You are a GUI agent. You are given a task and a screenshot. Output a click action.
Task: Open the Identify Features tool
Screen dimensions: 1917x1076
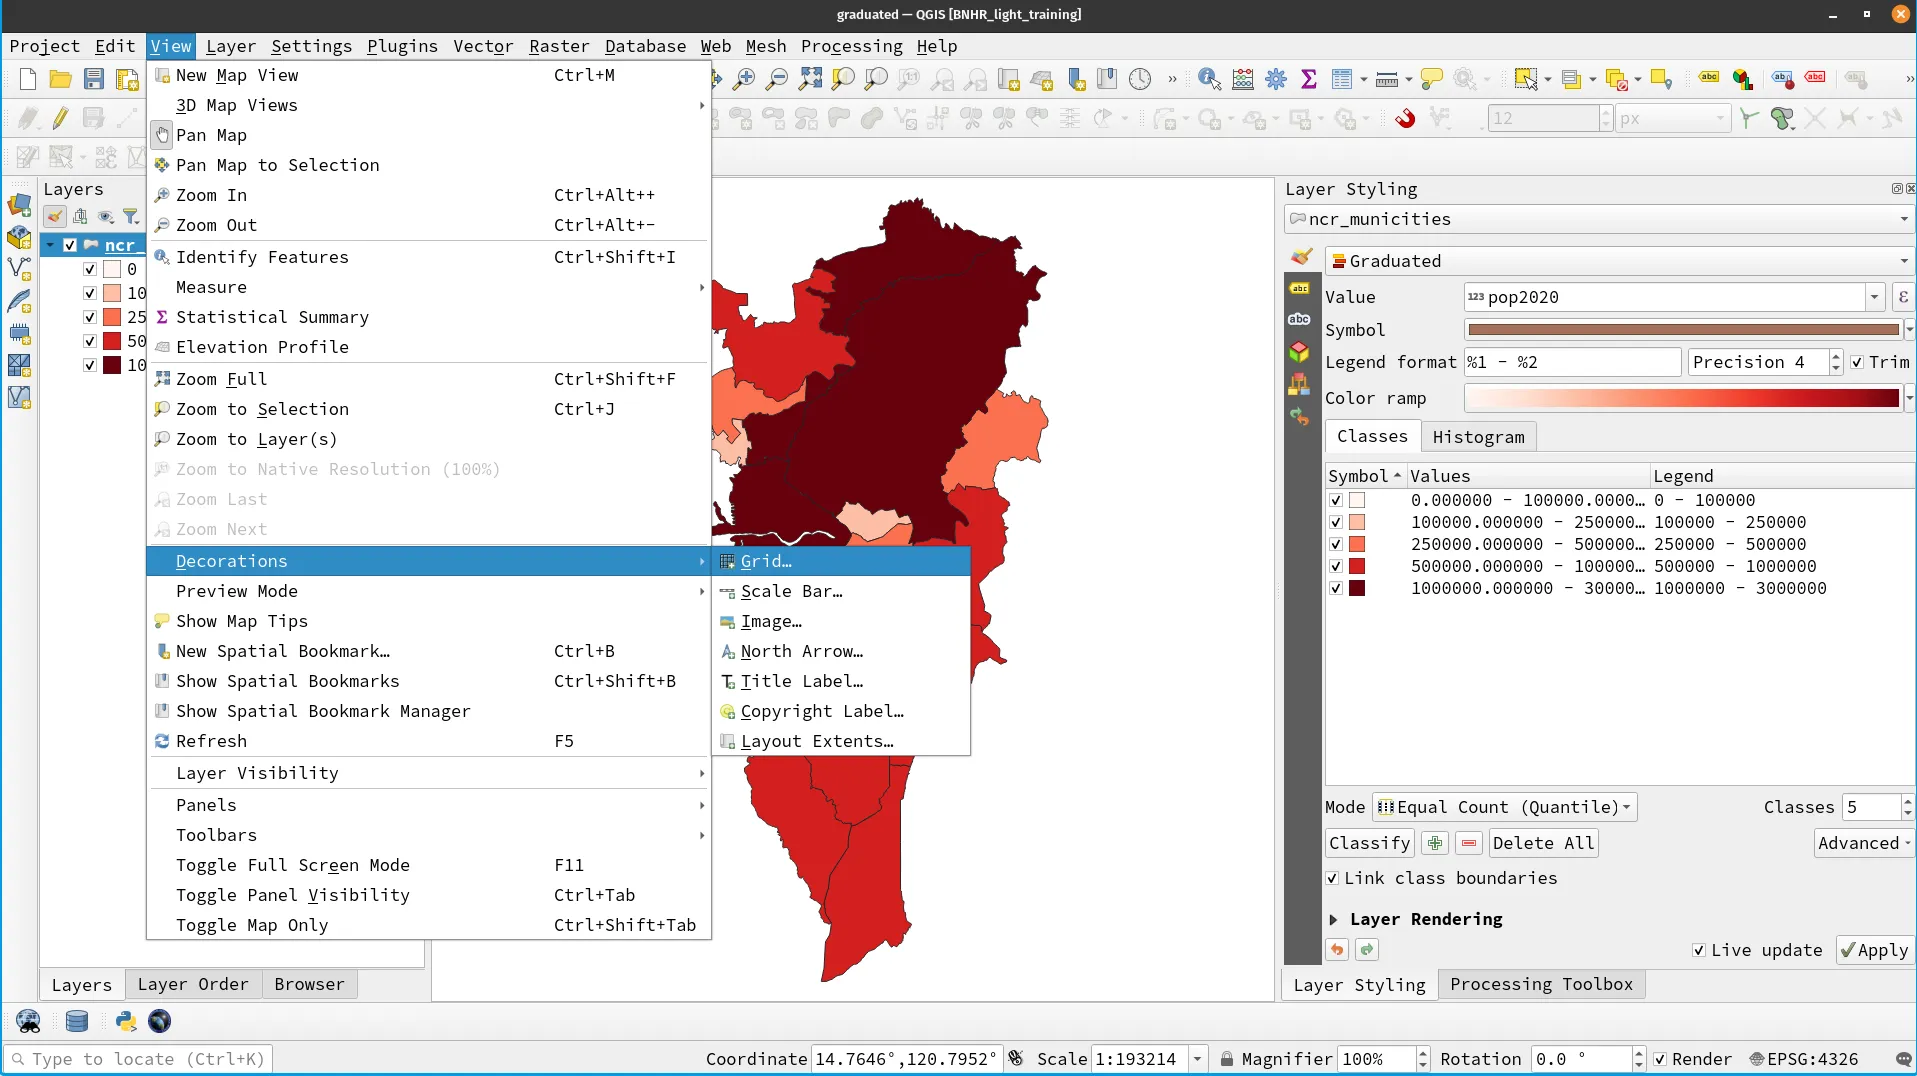[x=1209, y=80]
